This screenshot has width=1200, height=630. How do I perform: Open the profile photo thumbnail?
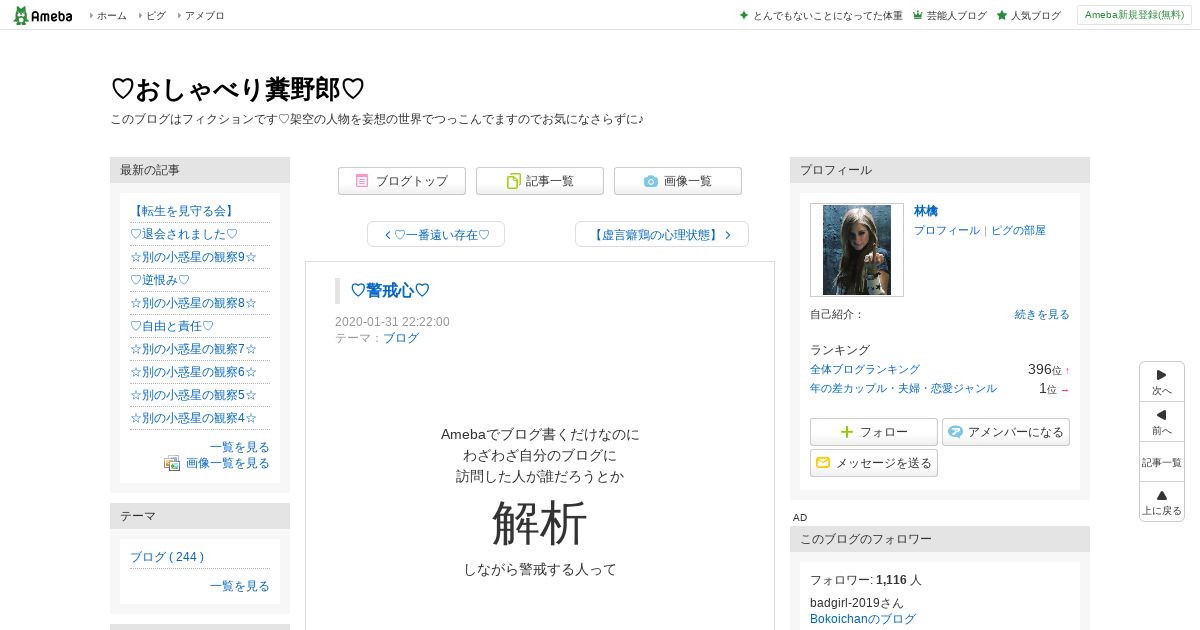(857, 250)
